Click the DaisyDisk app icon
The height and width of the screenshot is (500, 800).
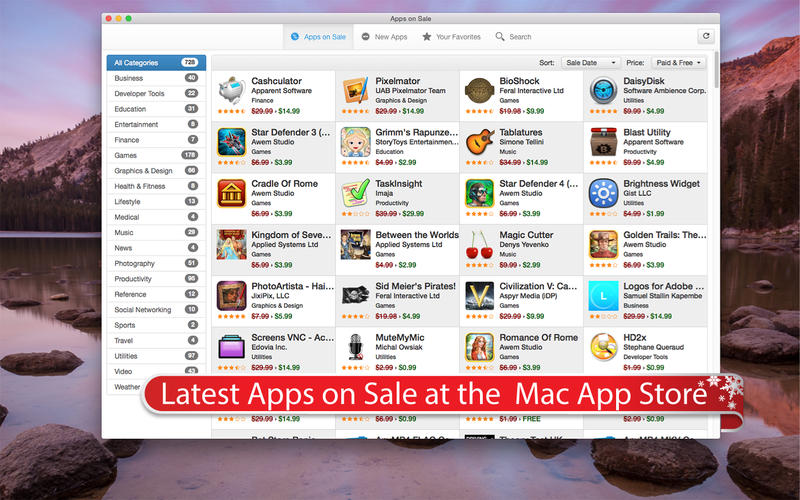603,90
